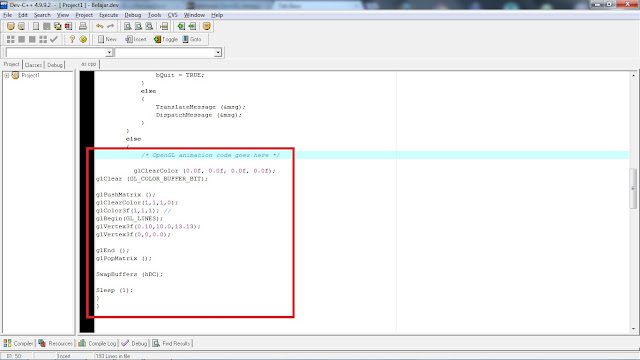Click the Compile and Run icon
The height and width of the screenshot is (360, 640).
pyautogui.click(x=32, y=39)
